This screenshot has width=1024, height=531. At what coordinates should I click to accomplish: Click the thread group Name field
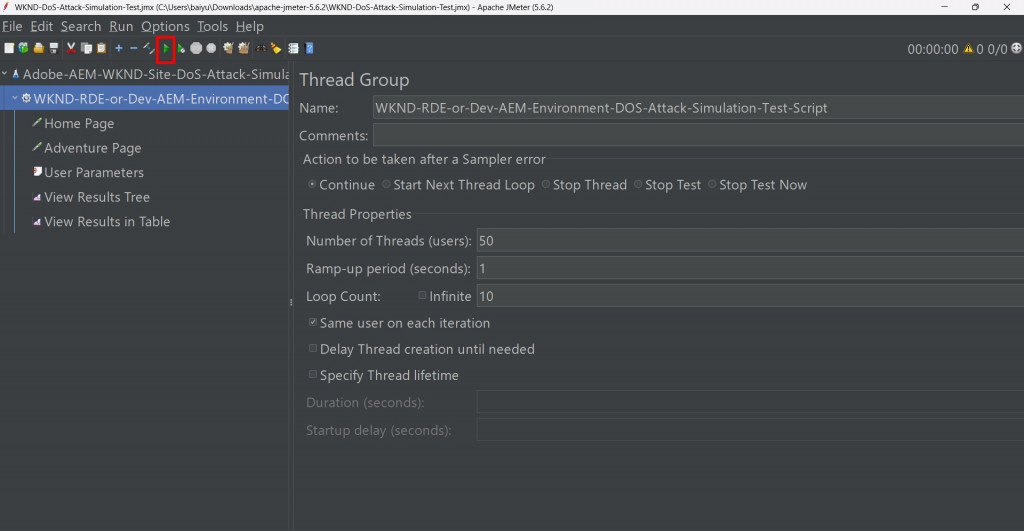[698, 108]
